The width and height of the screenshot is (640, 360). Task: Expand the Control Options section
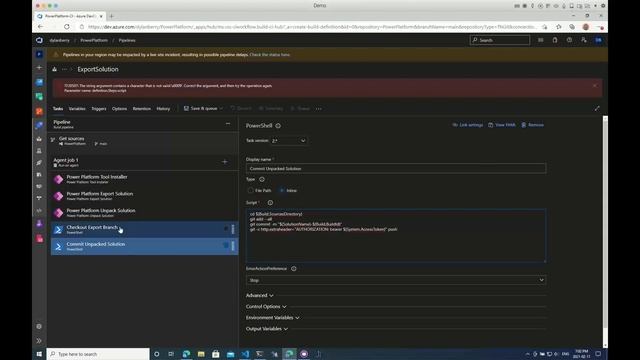266,307
